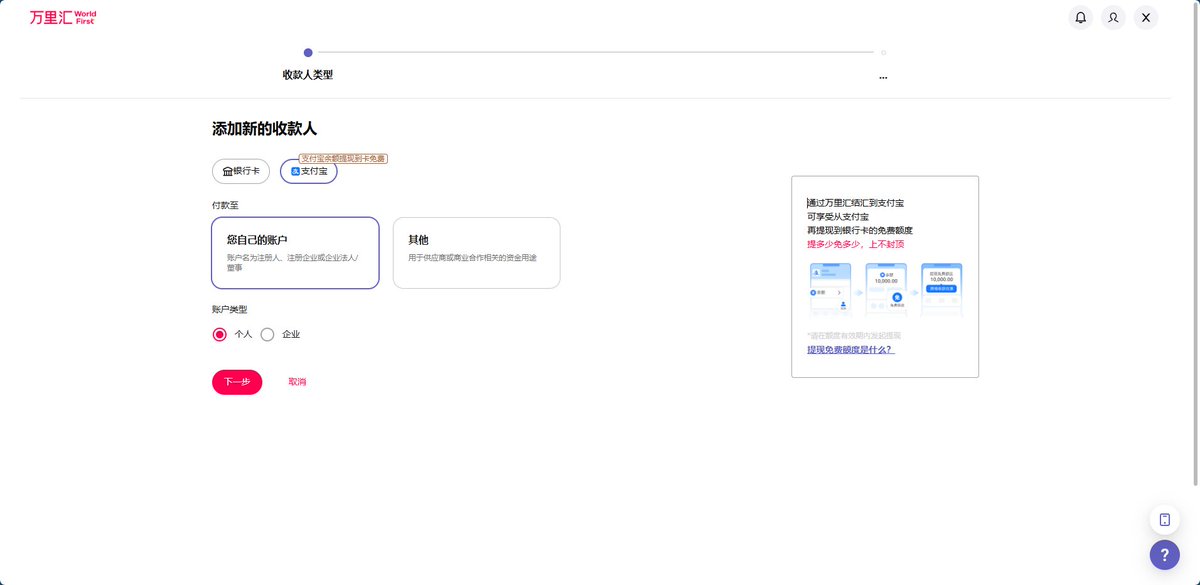
Task: Open the notifications bell icon
Action: pyautogui.click(x=1080, y=17)
